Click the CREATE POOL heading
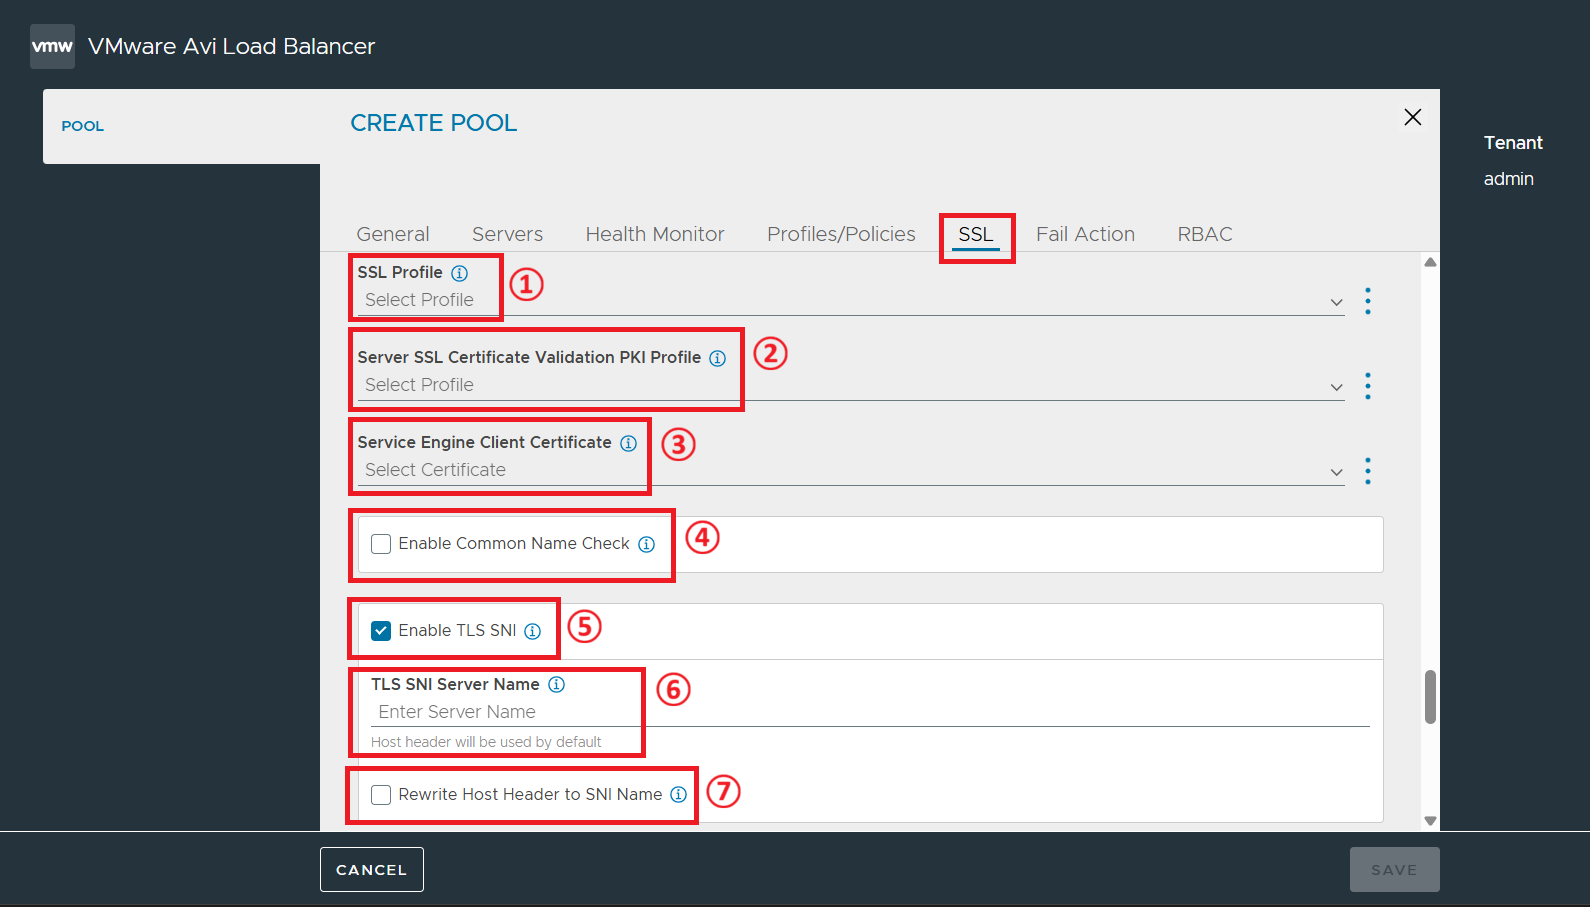 point(433,123)
